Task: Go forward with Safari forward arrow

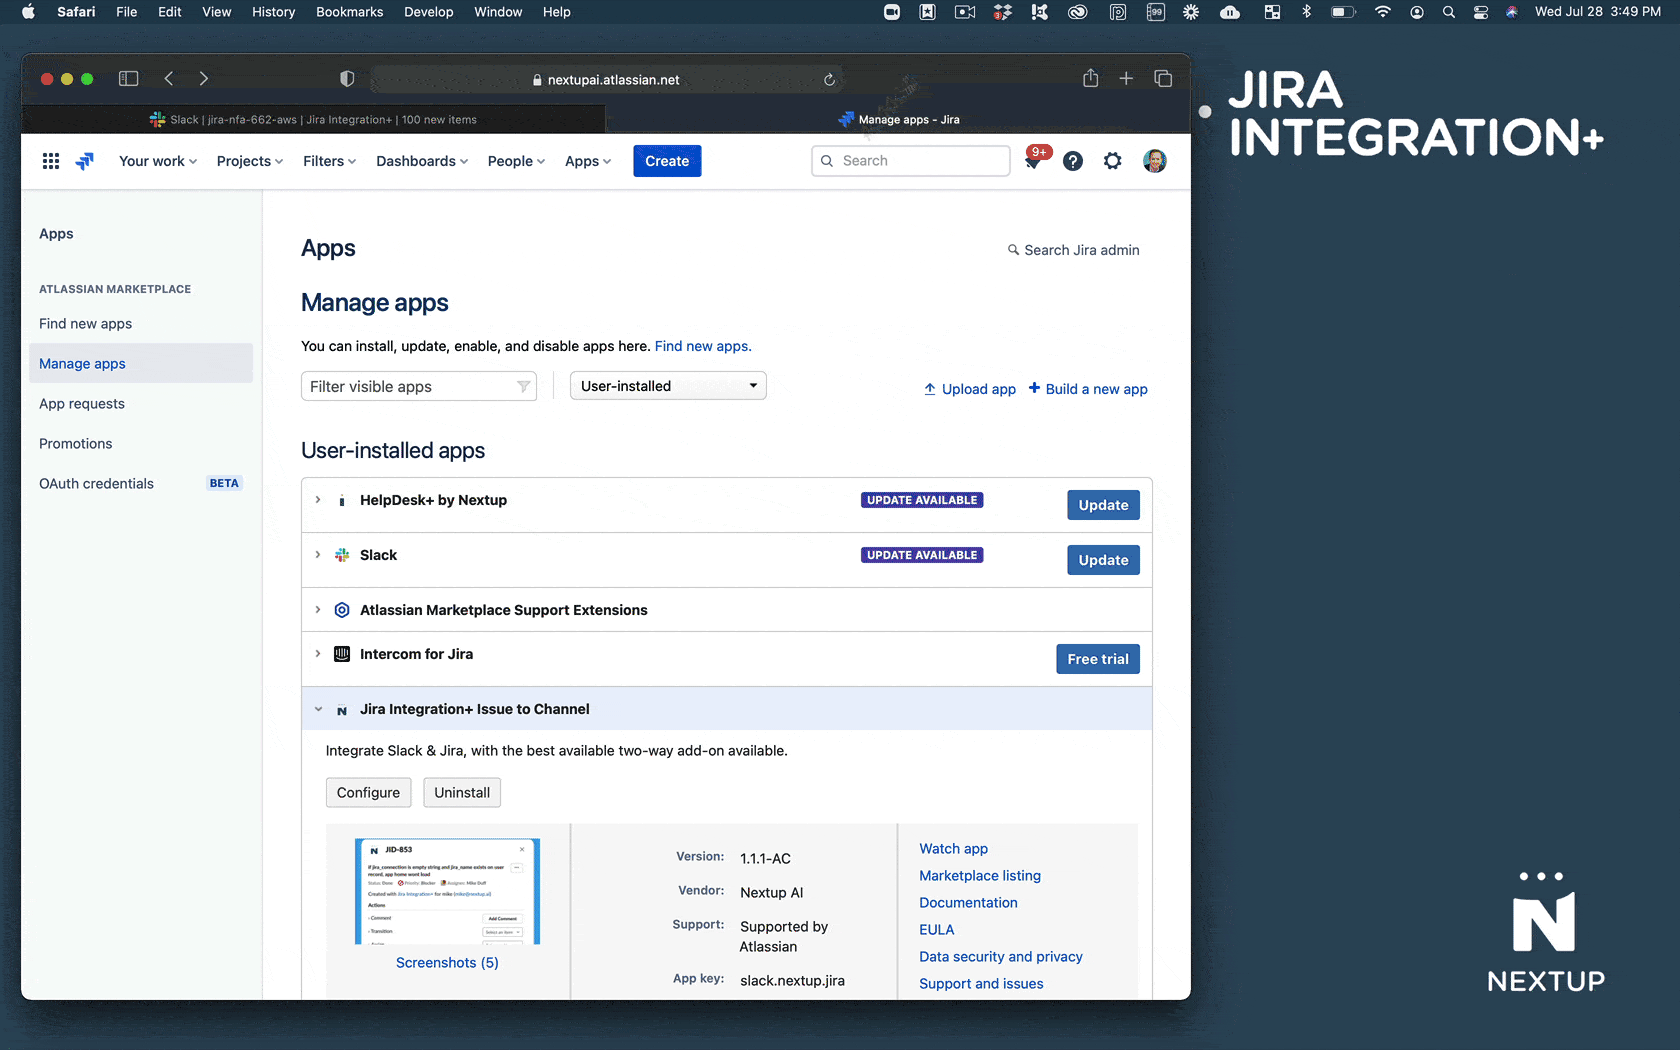Action: click(x=204, y=79)
